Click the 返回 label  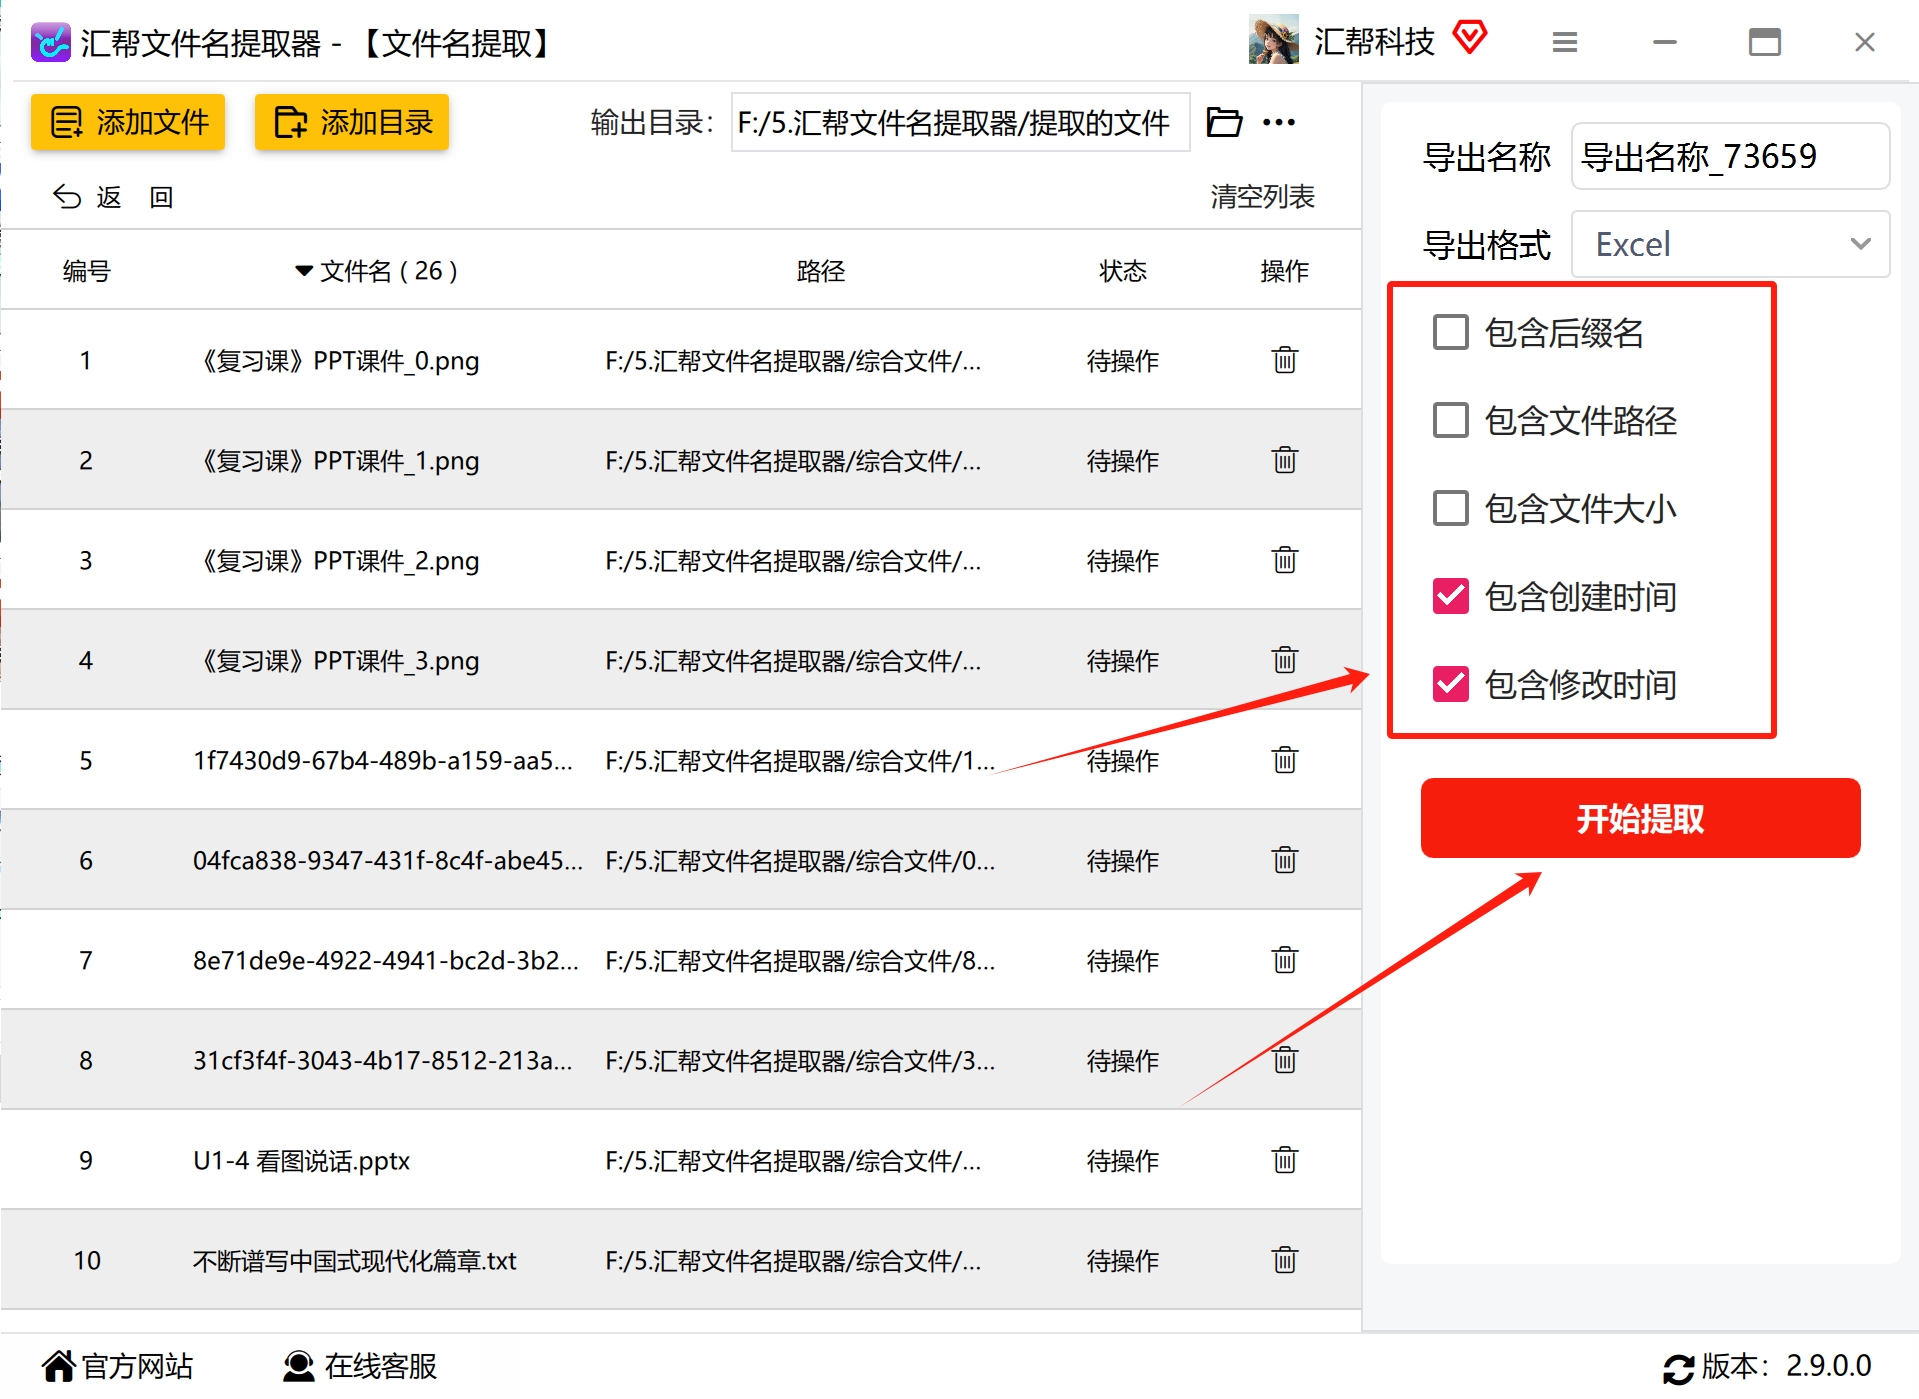pos(135,197)
